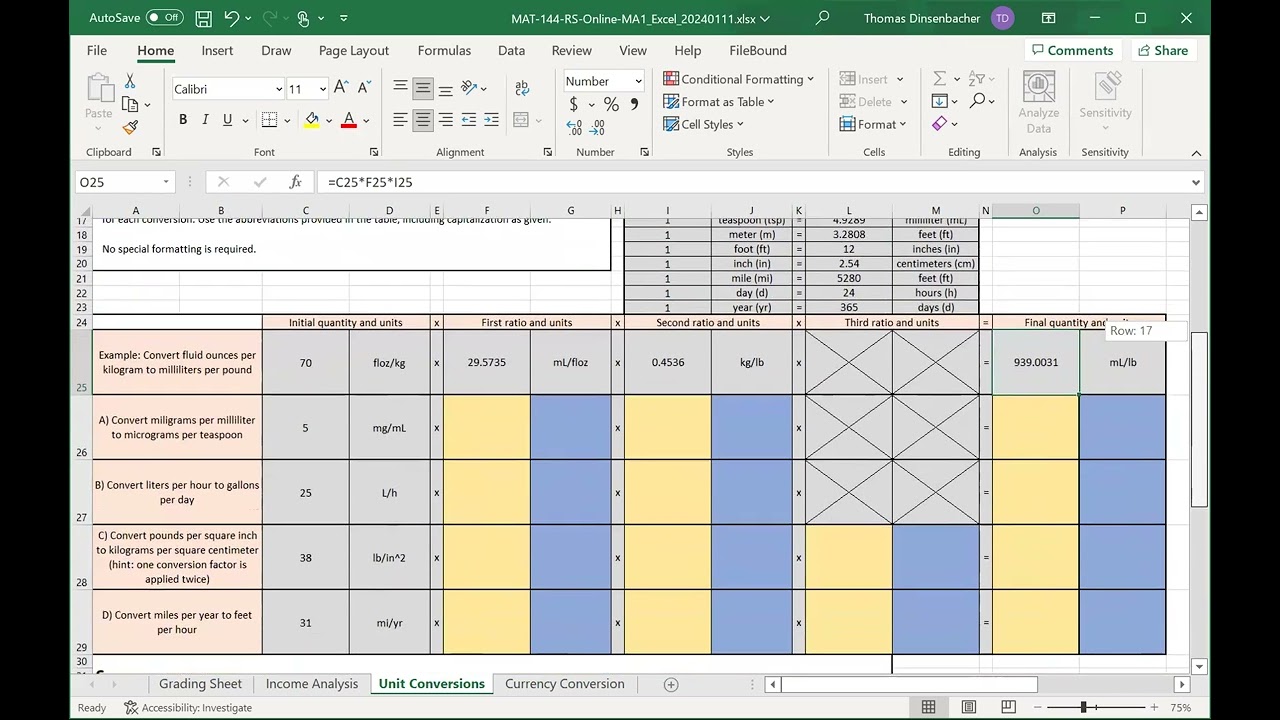
Task: Open Analyze Data tool
Action: point(1039,103)
